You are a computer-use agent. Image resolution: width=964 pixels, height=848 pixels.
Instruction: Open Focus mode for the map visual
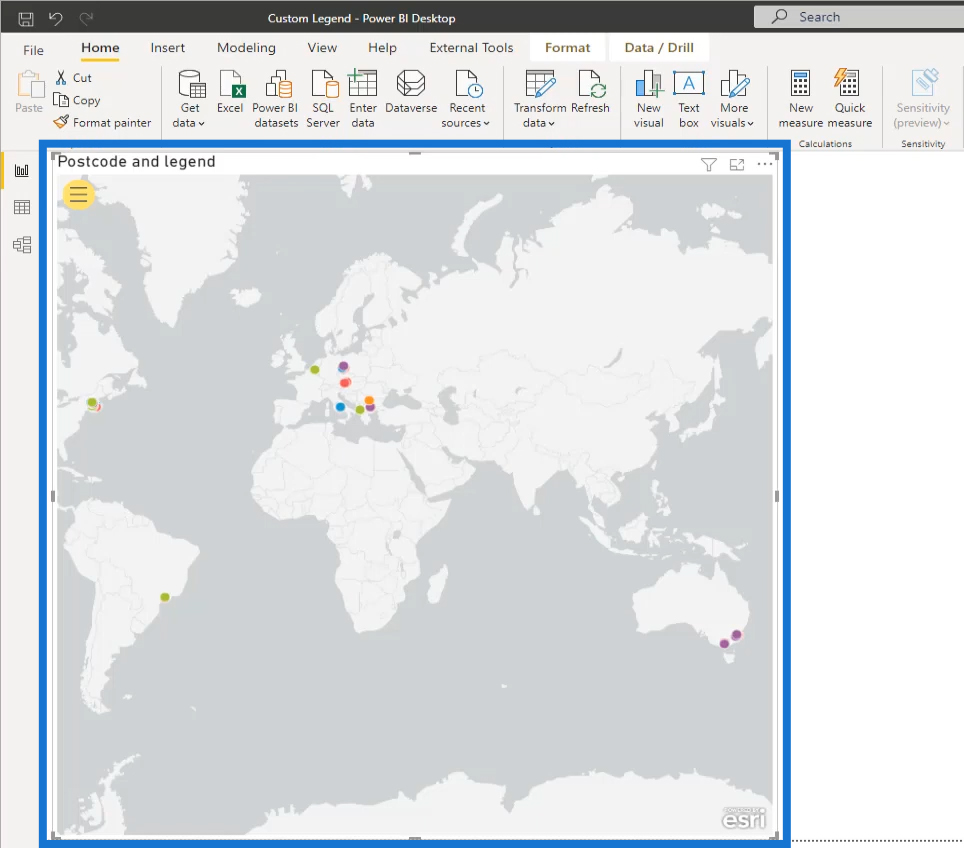pyautogui.click(x=737, y=164)
